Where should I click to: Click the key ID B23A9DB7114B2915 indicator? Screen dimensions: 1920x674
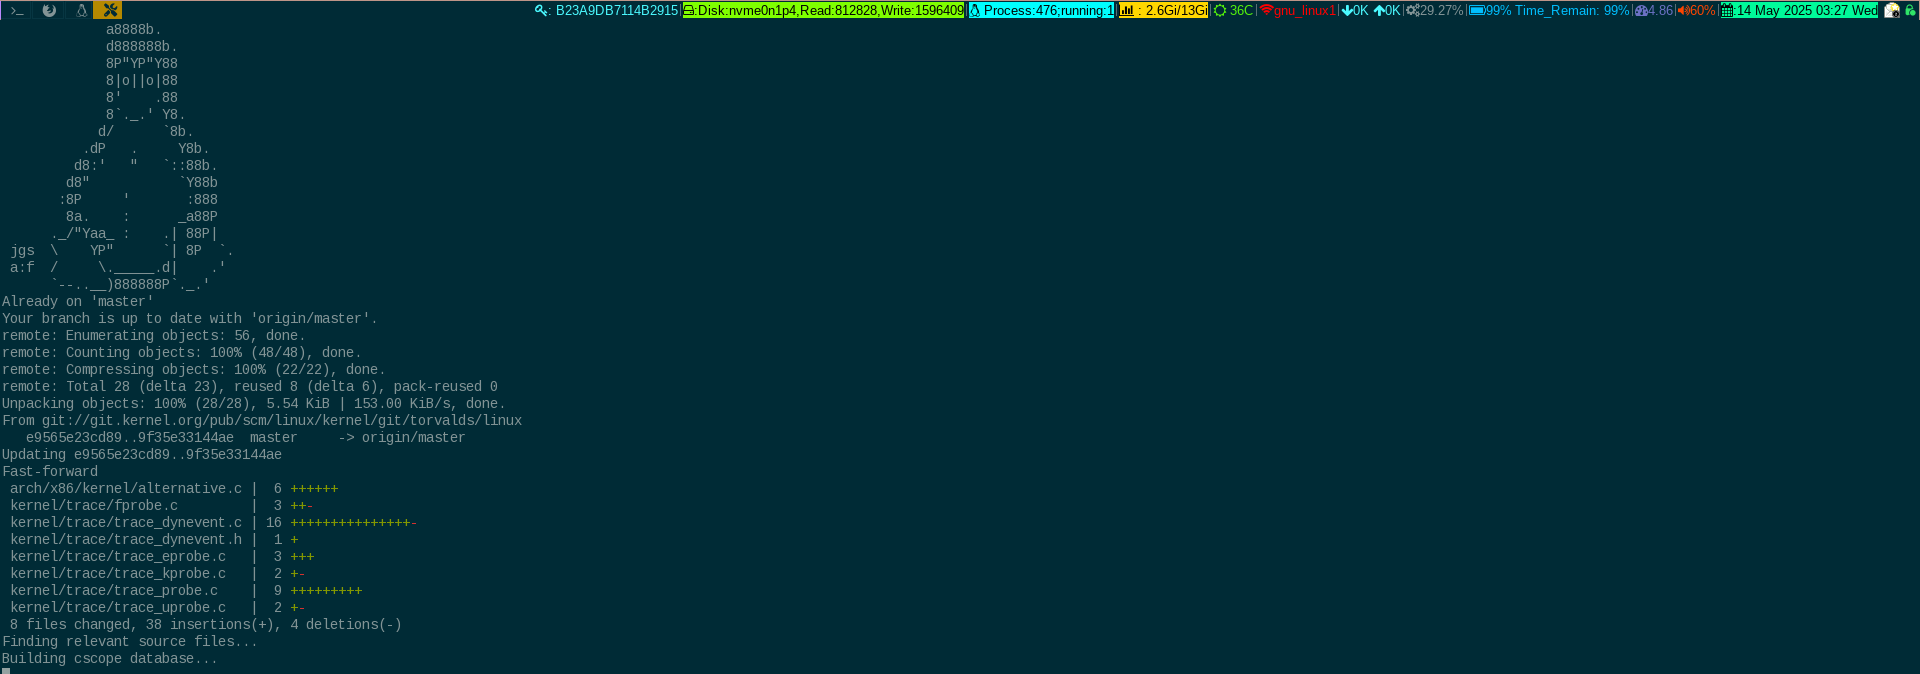pos(607,10)
